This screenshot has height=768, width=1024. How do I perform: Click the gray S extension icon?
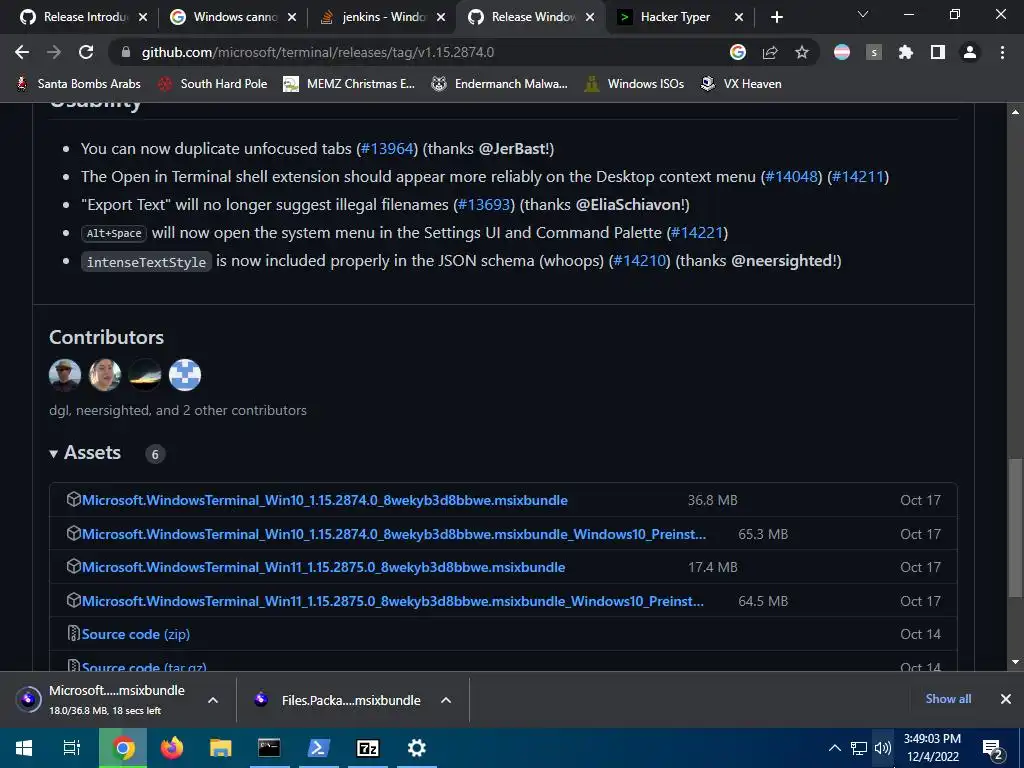[x=874, y=52]
